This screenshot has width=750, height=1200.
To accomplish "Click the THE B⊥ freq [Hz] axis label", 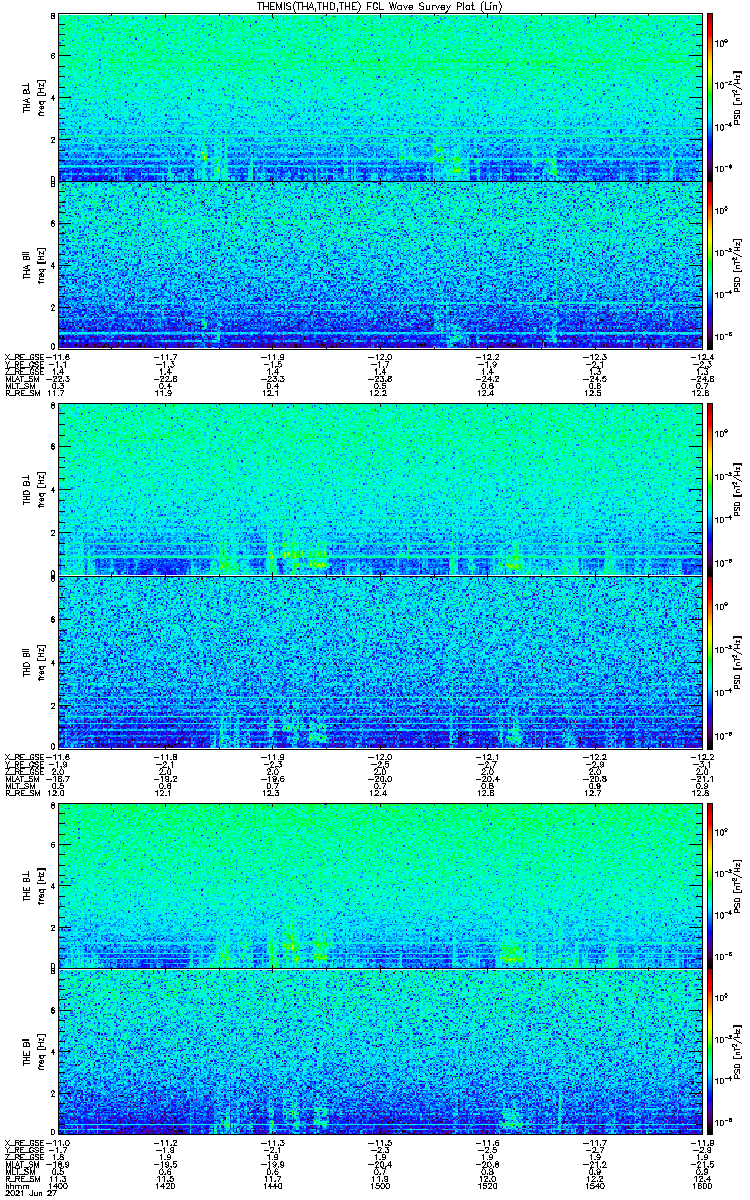I will click(x=40, y=886).
